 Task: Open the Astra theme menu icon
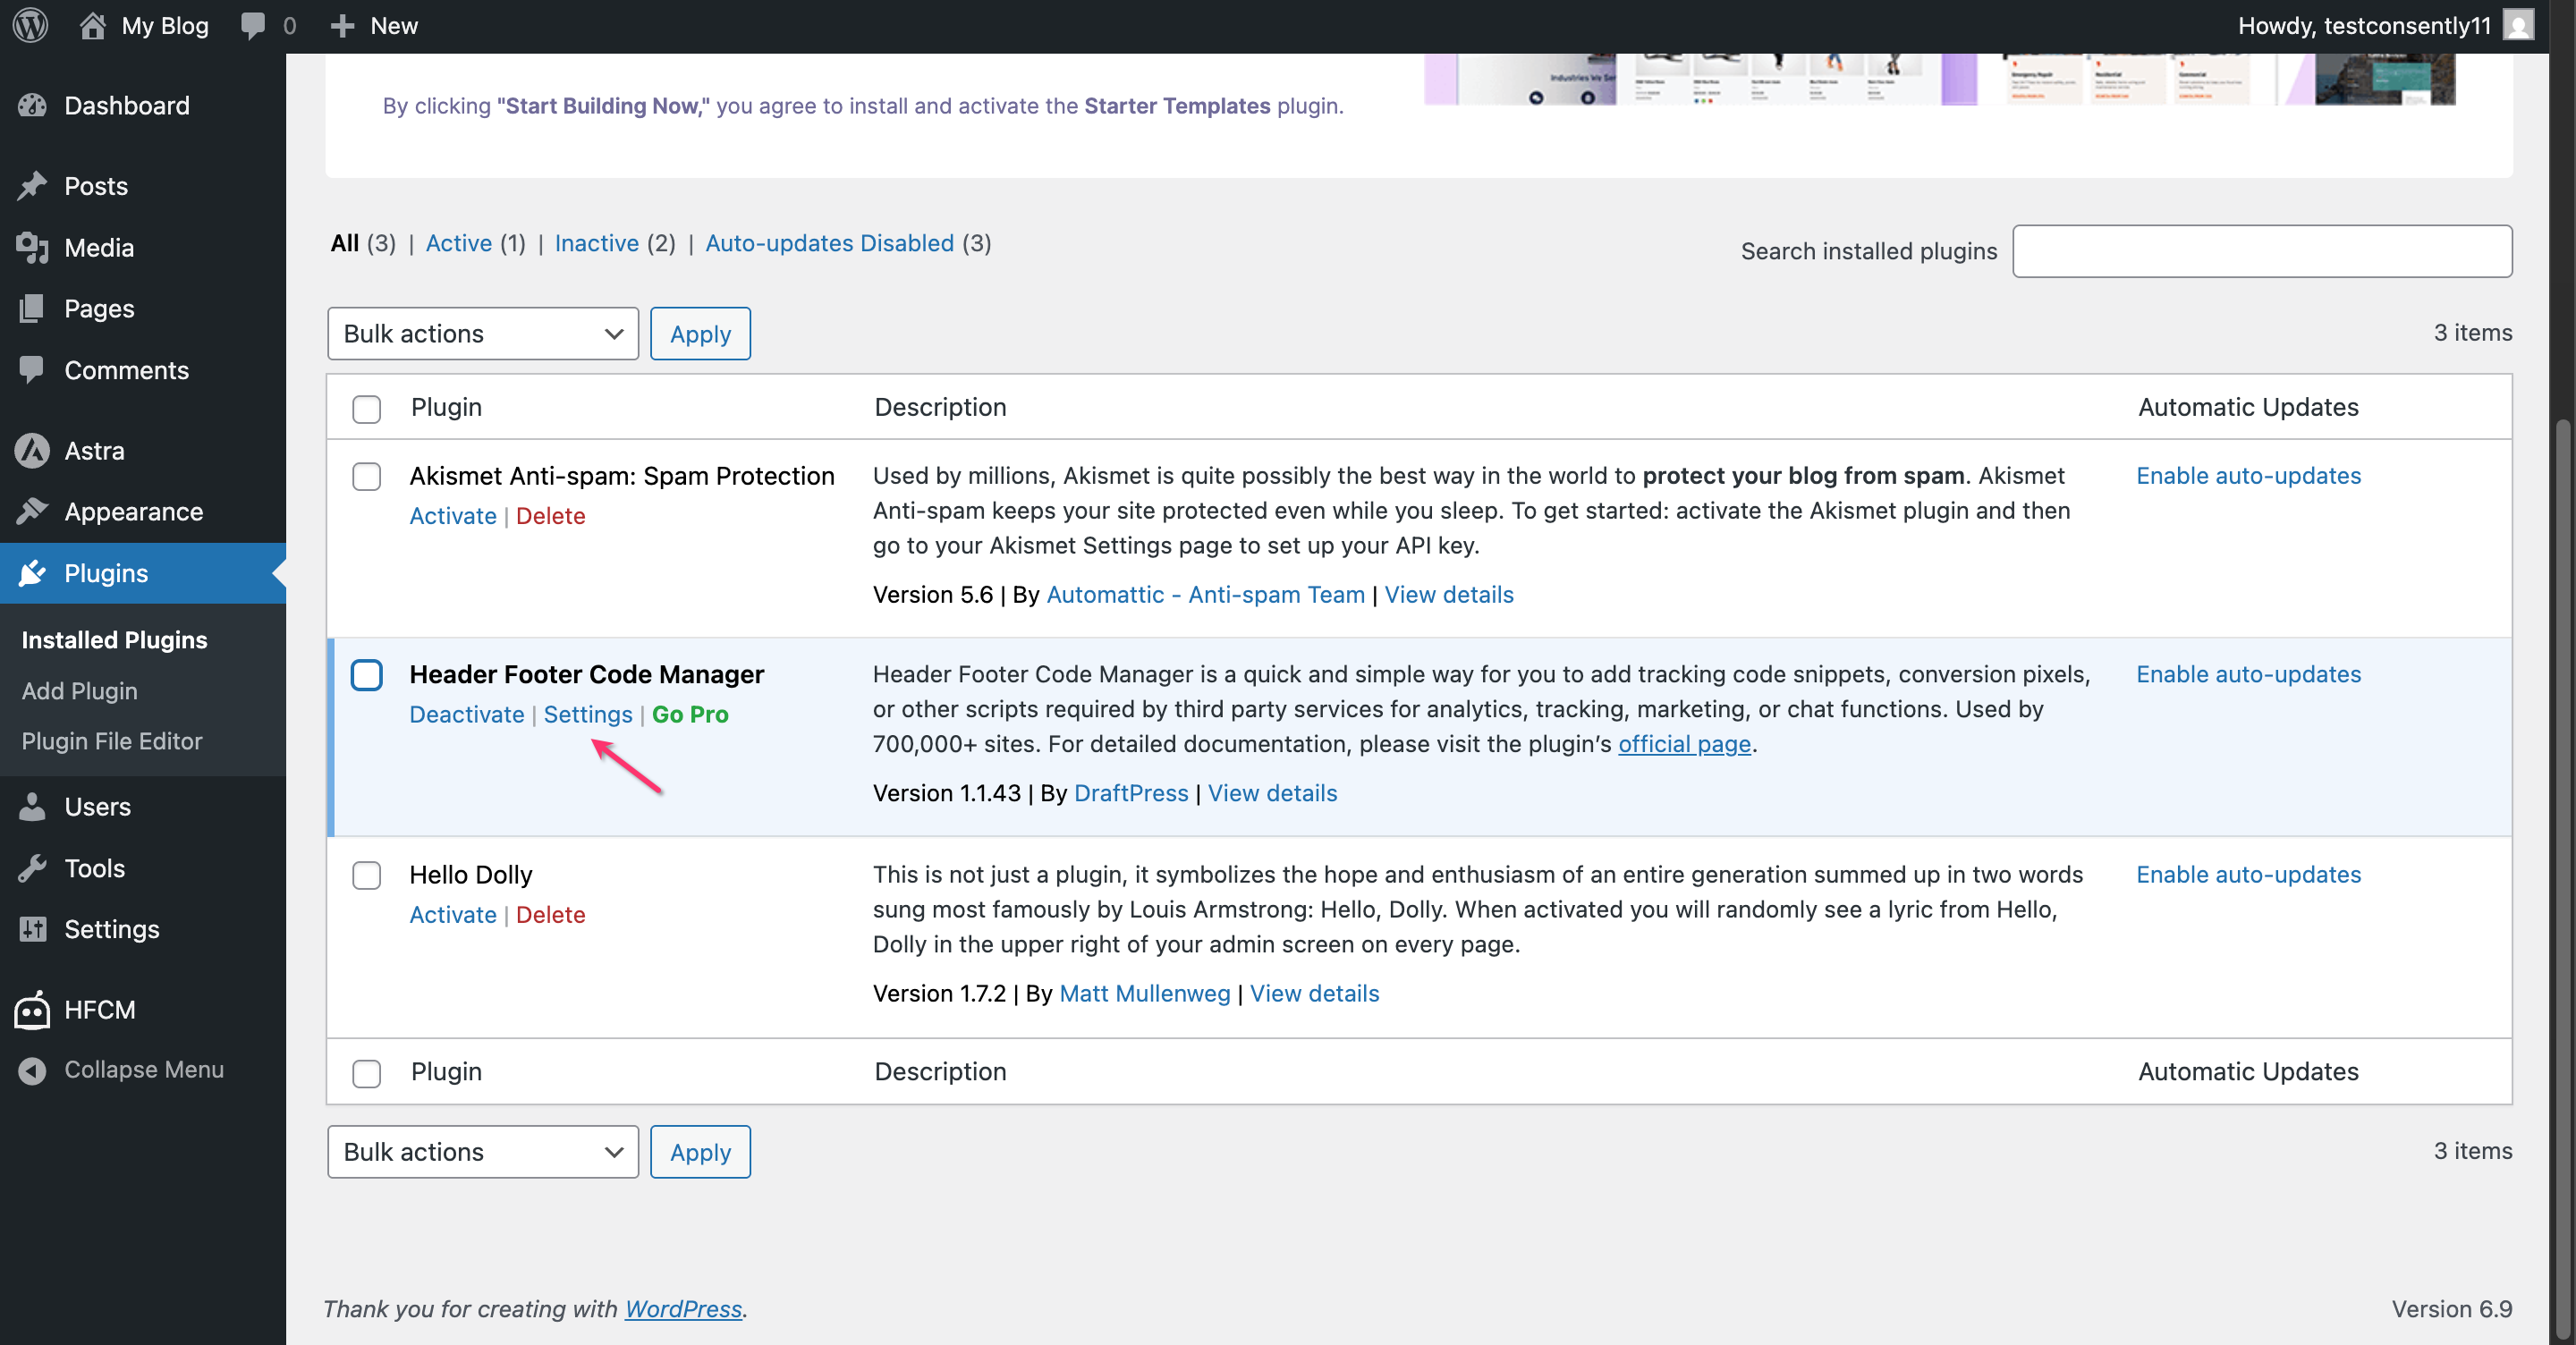point(33,450)
